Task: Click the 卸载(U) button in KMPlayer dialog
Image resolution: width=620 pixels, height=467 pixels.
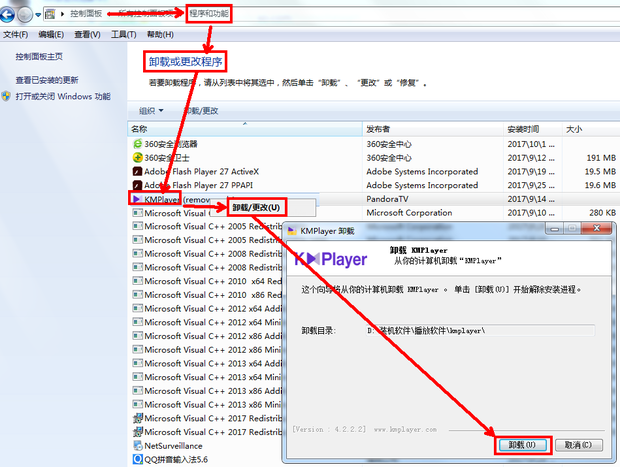Action: [522, 445]
